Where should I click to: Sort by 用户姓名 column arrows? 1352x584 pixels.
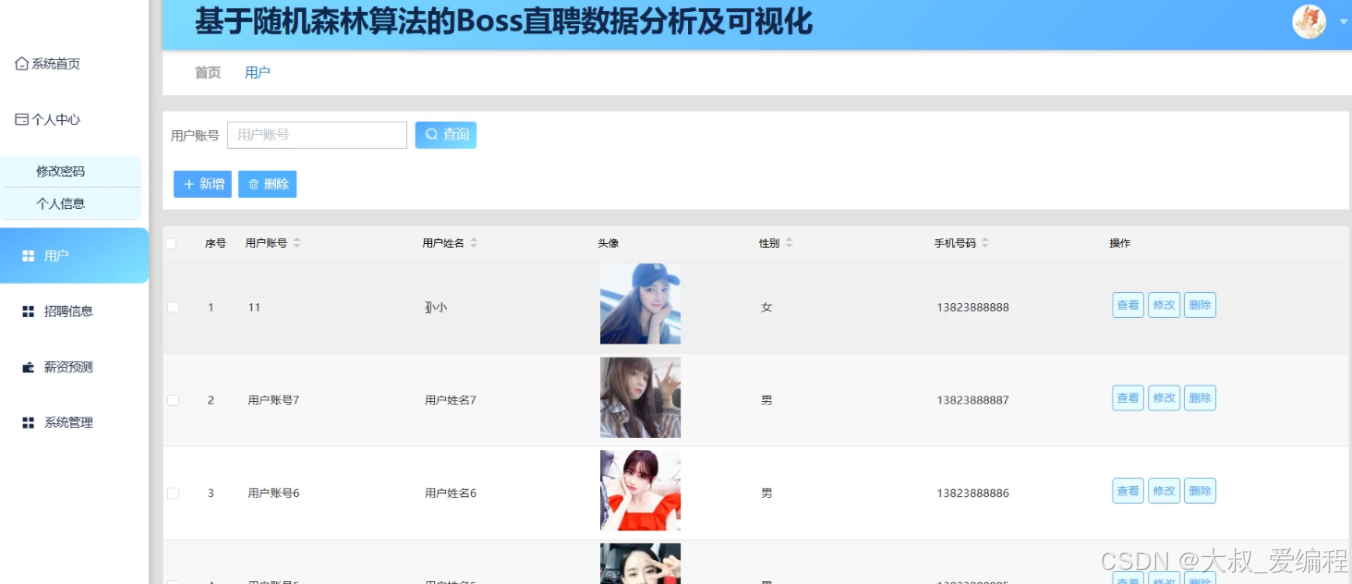474,243
